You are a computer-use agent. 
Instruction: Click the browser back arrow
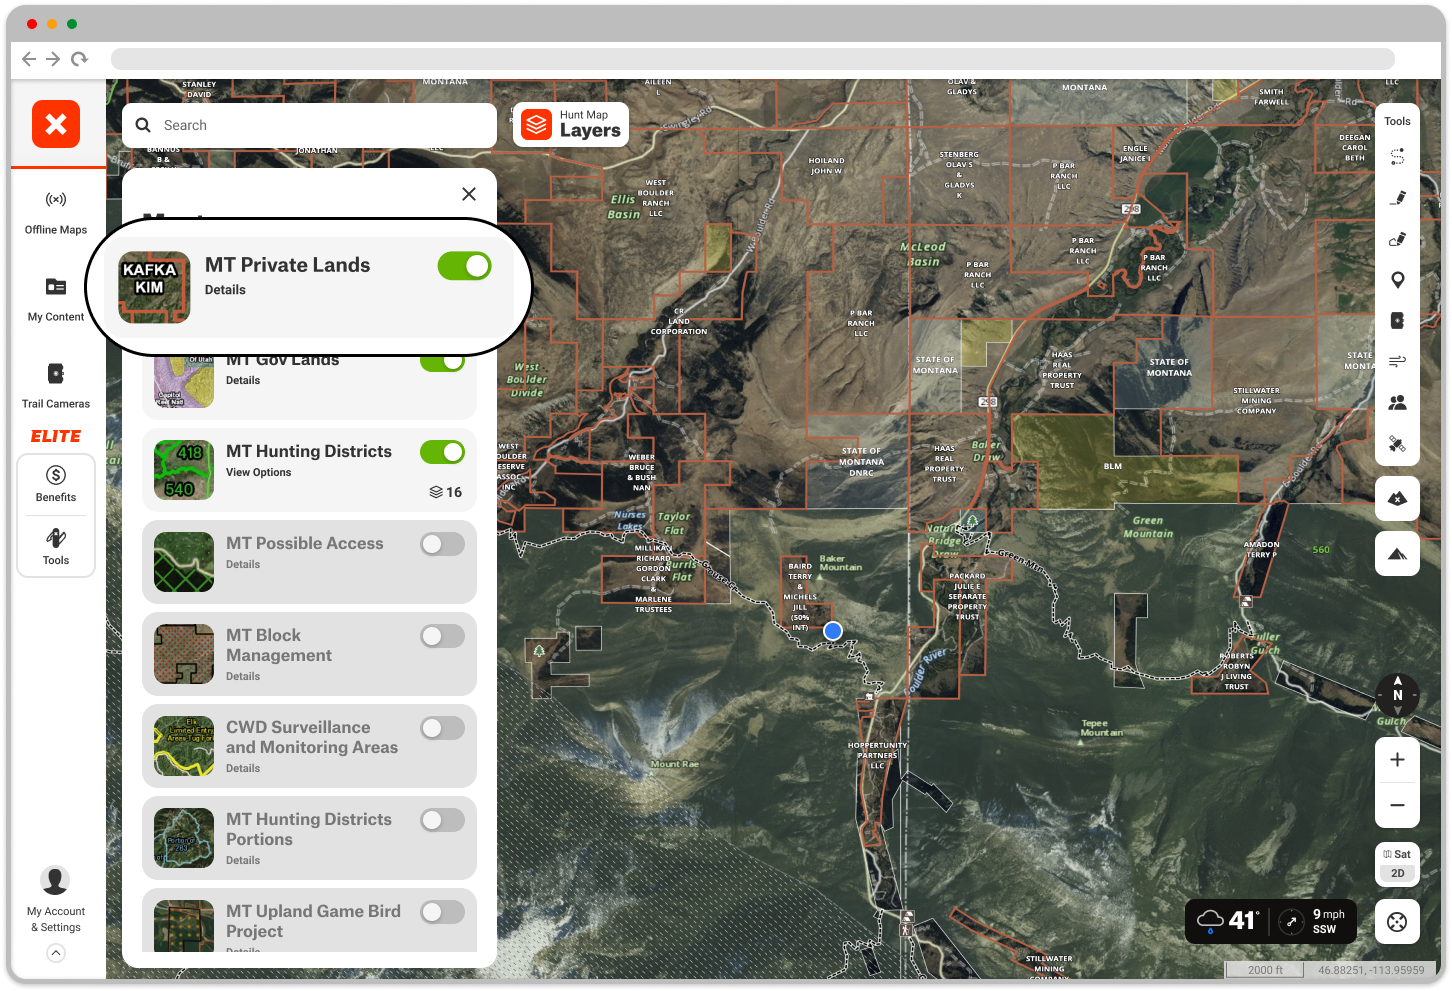pos(29,59)
